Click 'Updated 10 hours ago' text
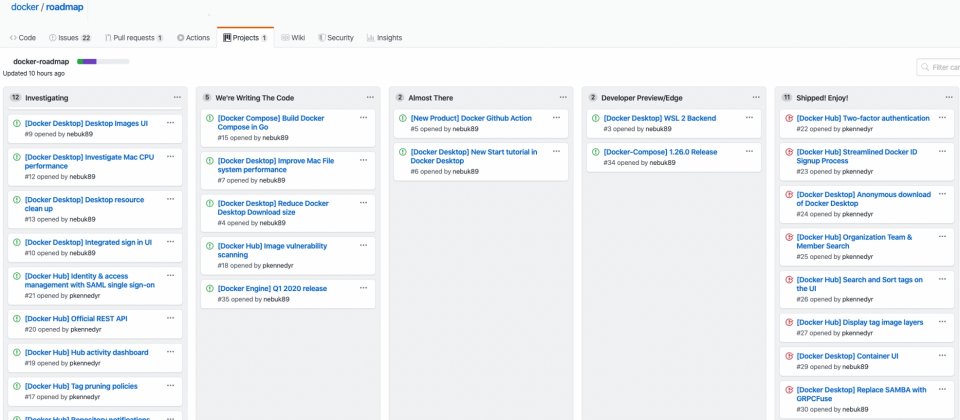 pos(34,73)
